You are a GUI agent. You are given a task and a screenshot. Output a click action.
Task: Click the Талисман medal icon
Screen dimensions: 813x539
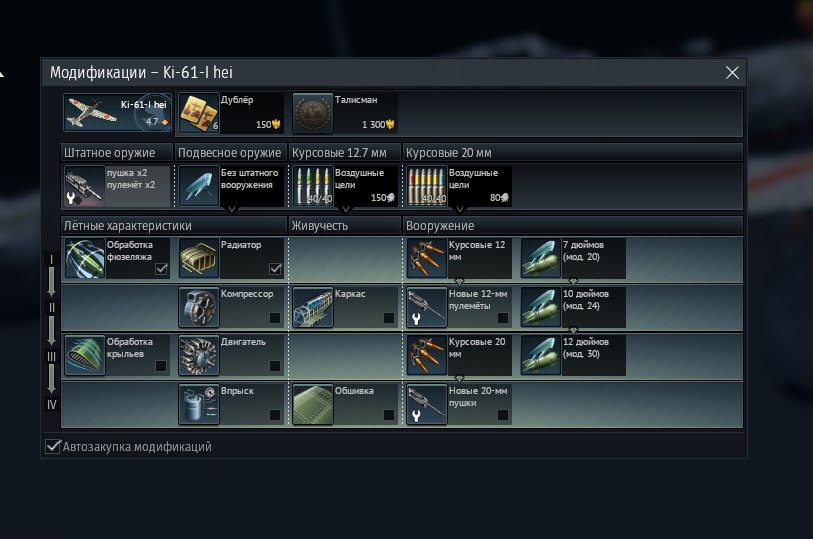(x=313, y=113)
